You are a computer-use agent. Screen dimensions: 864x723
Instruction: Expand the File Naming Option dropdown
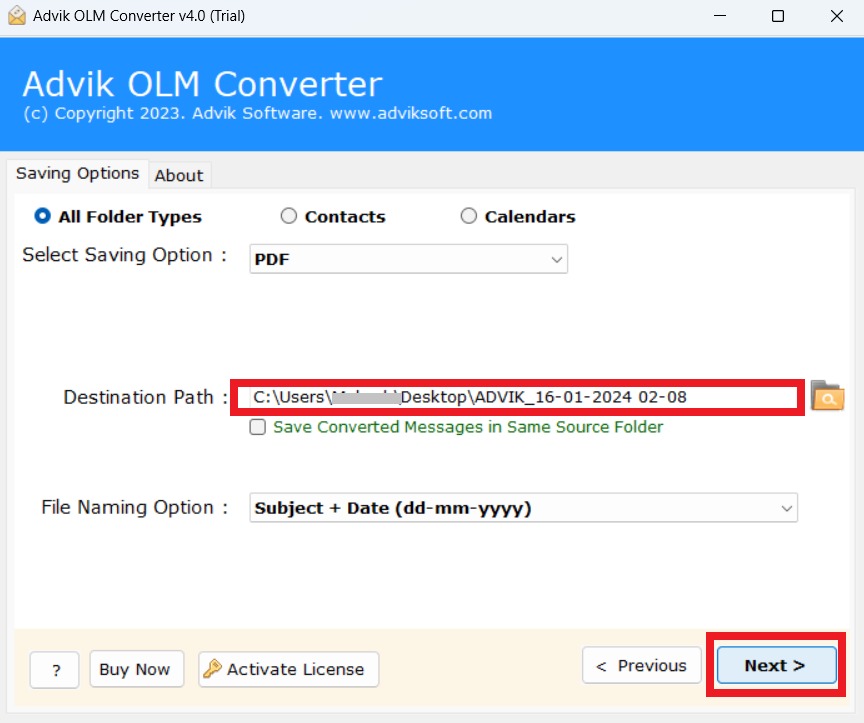[x=523, y=508]
